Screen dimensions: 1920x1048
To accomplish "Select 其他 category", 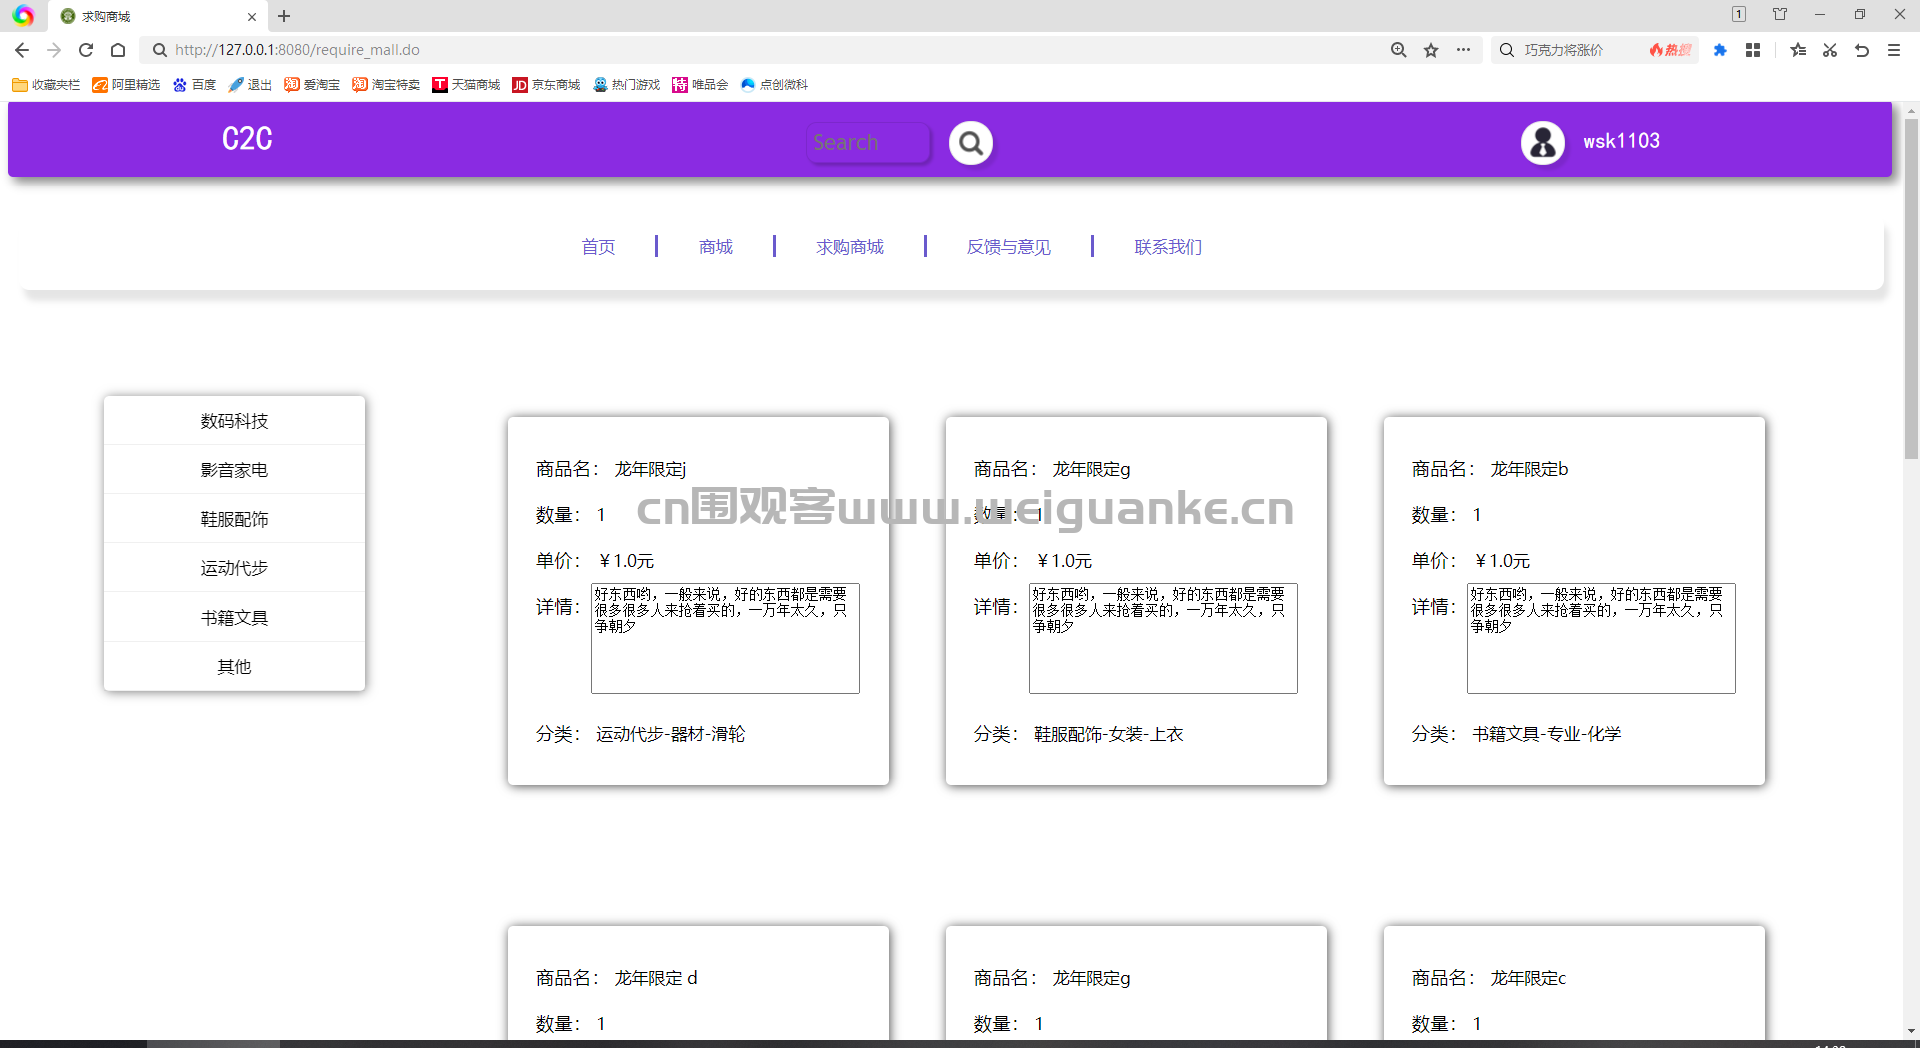I will click(x=234, y=667).
